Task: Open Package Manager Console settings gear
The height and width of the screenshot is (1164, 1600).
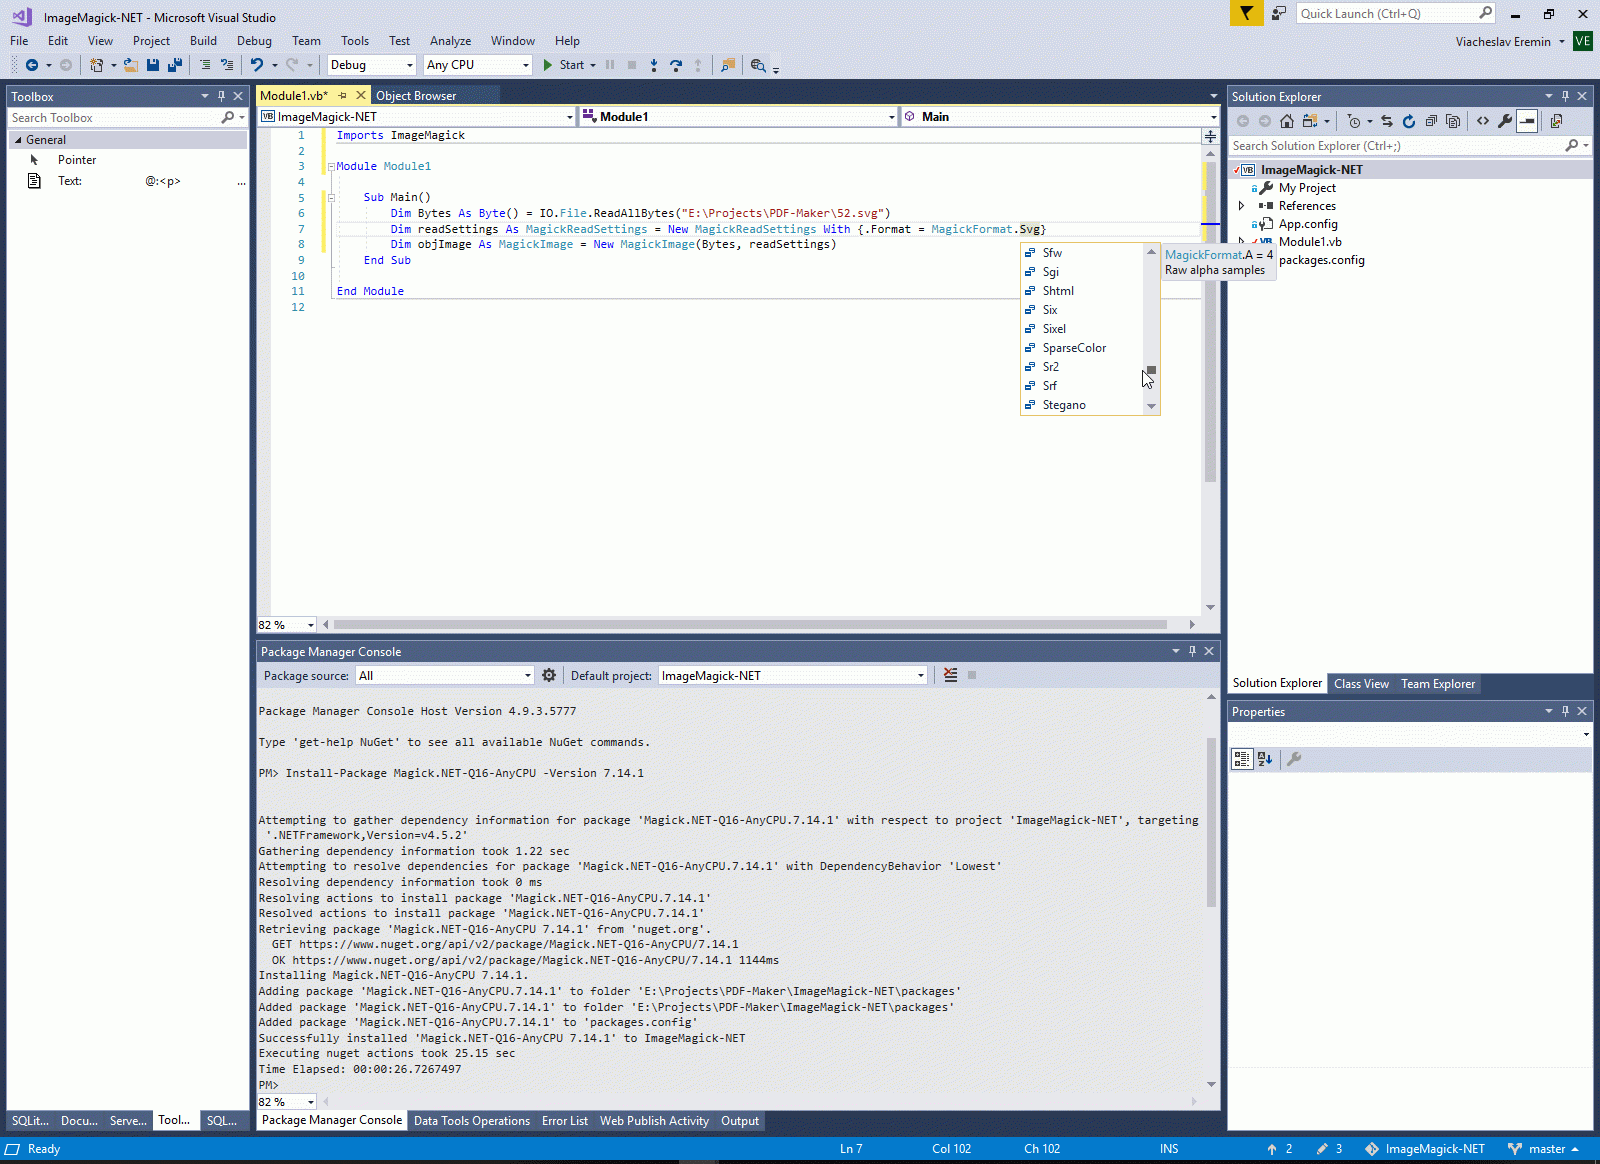Action: click(x=549, y=675)
